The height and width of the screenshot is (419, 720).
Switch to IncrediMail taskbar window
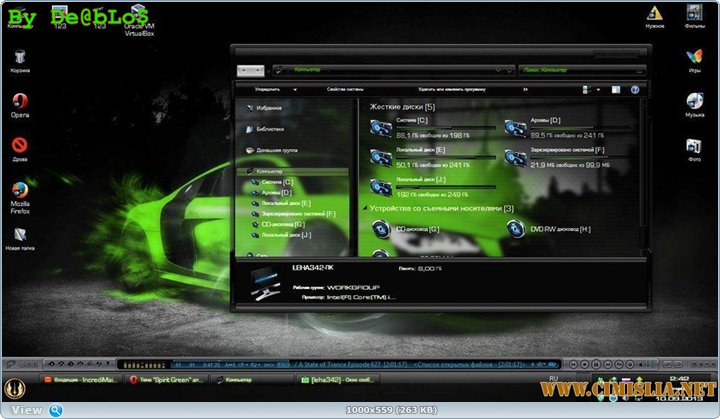(x=82, y=380)
